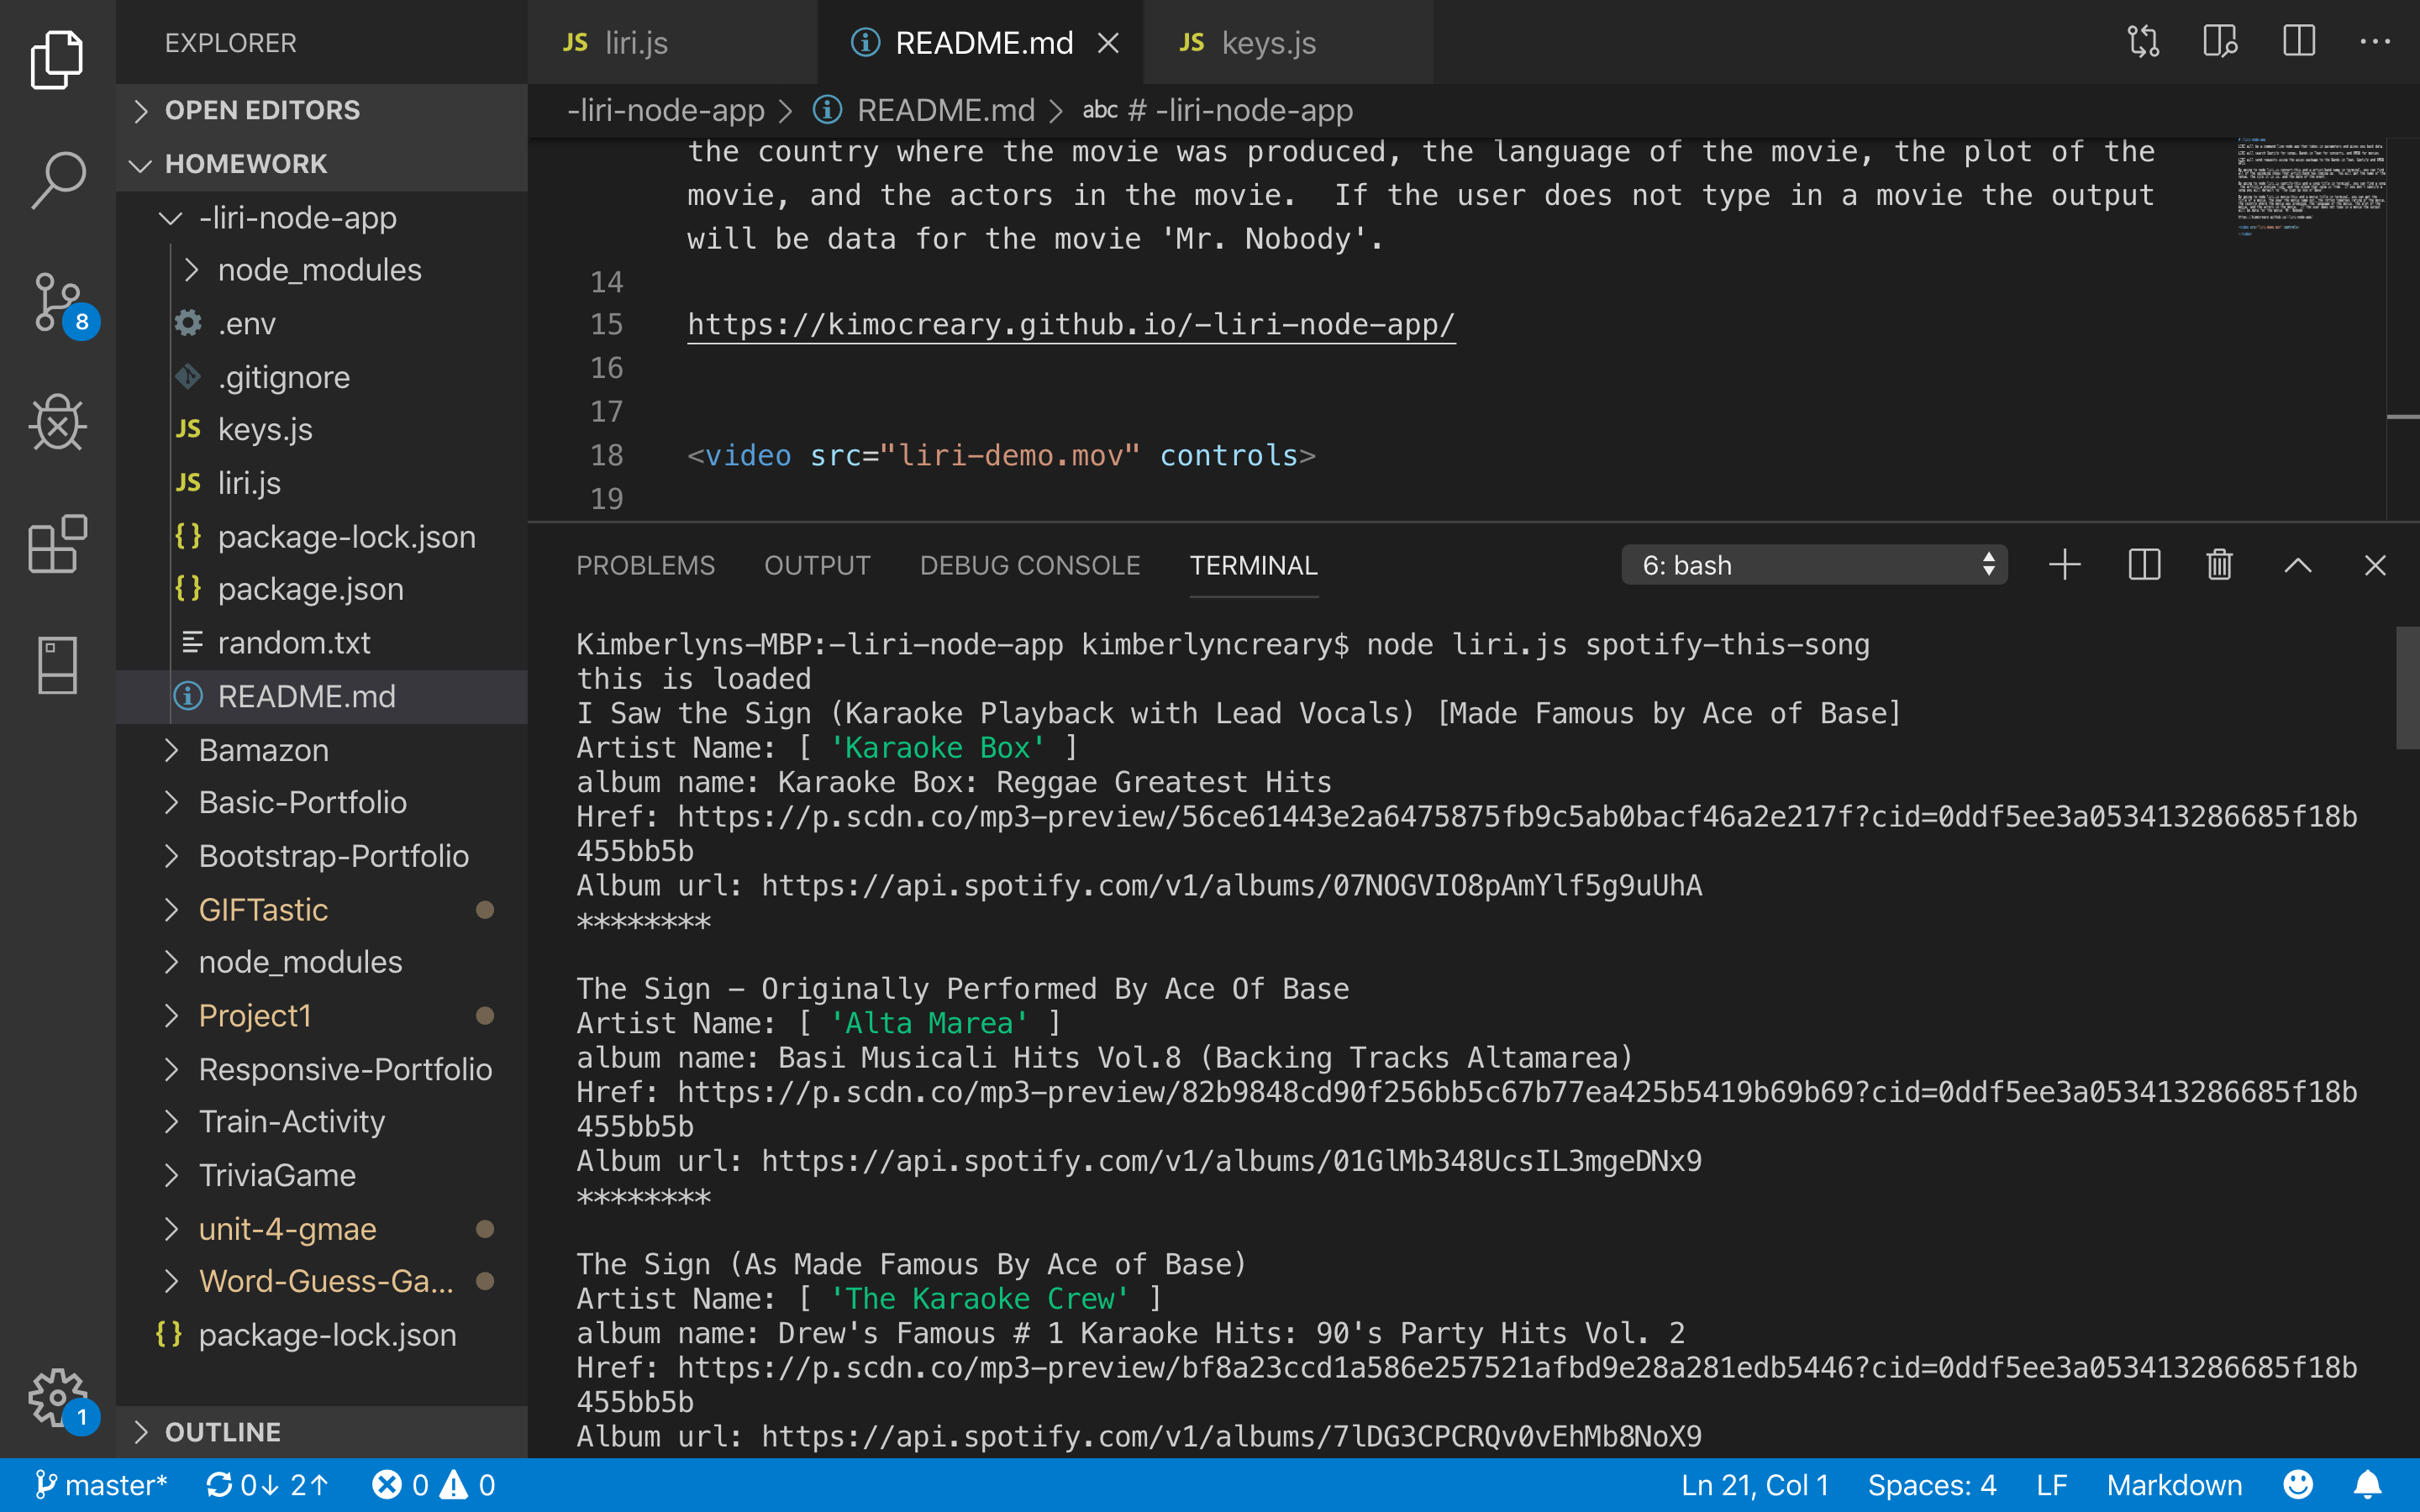Screen dimensions: 2420x1512
Task: Create a new terminal with the plus icon
Action: [2064, 565]
